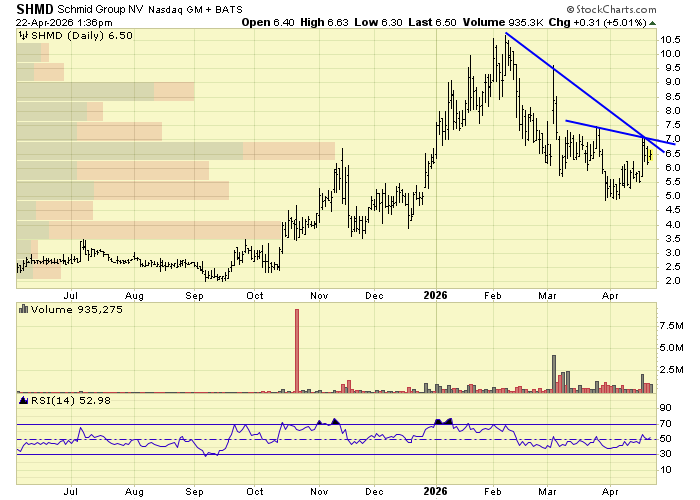Click the RSI(14) 52.98 legend label
The width and height of the screenshot is (700, 500).
[x=71, y=400]
